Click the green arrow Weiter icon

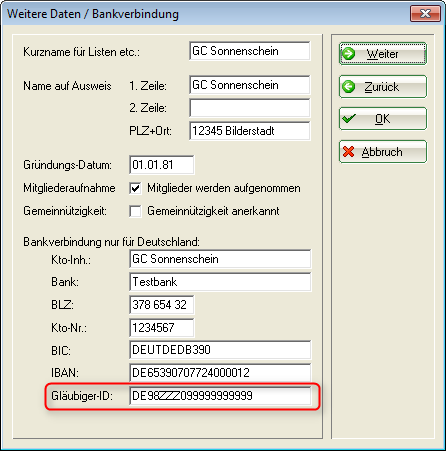click(349, 54)
